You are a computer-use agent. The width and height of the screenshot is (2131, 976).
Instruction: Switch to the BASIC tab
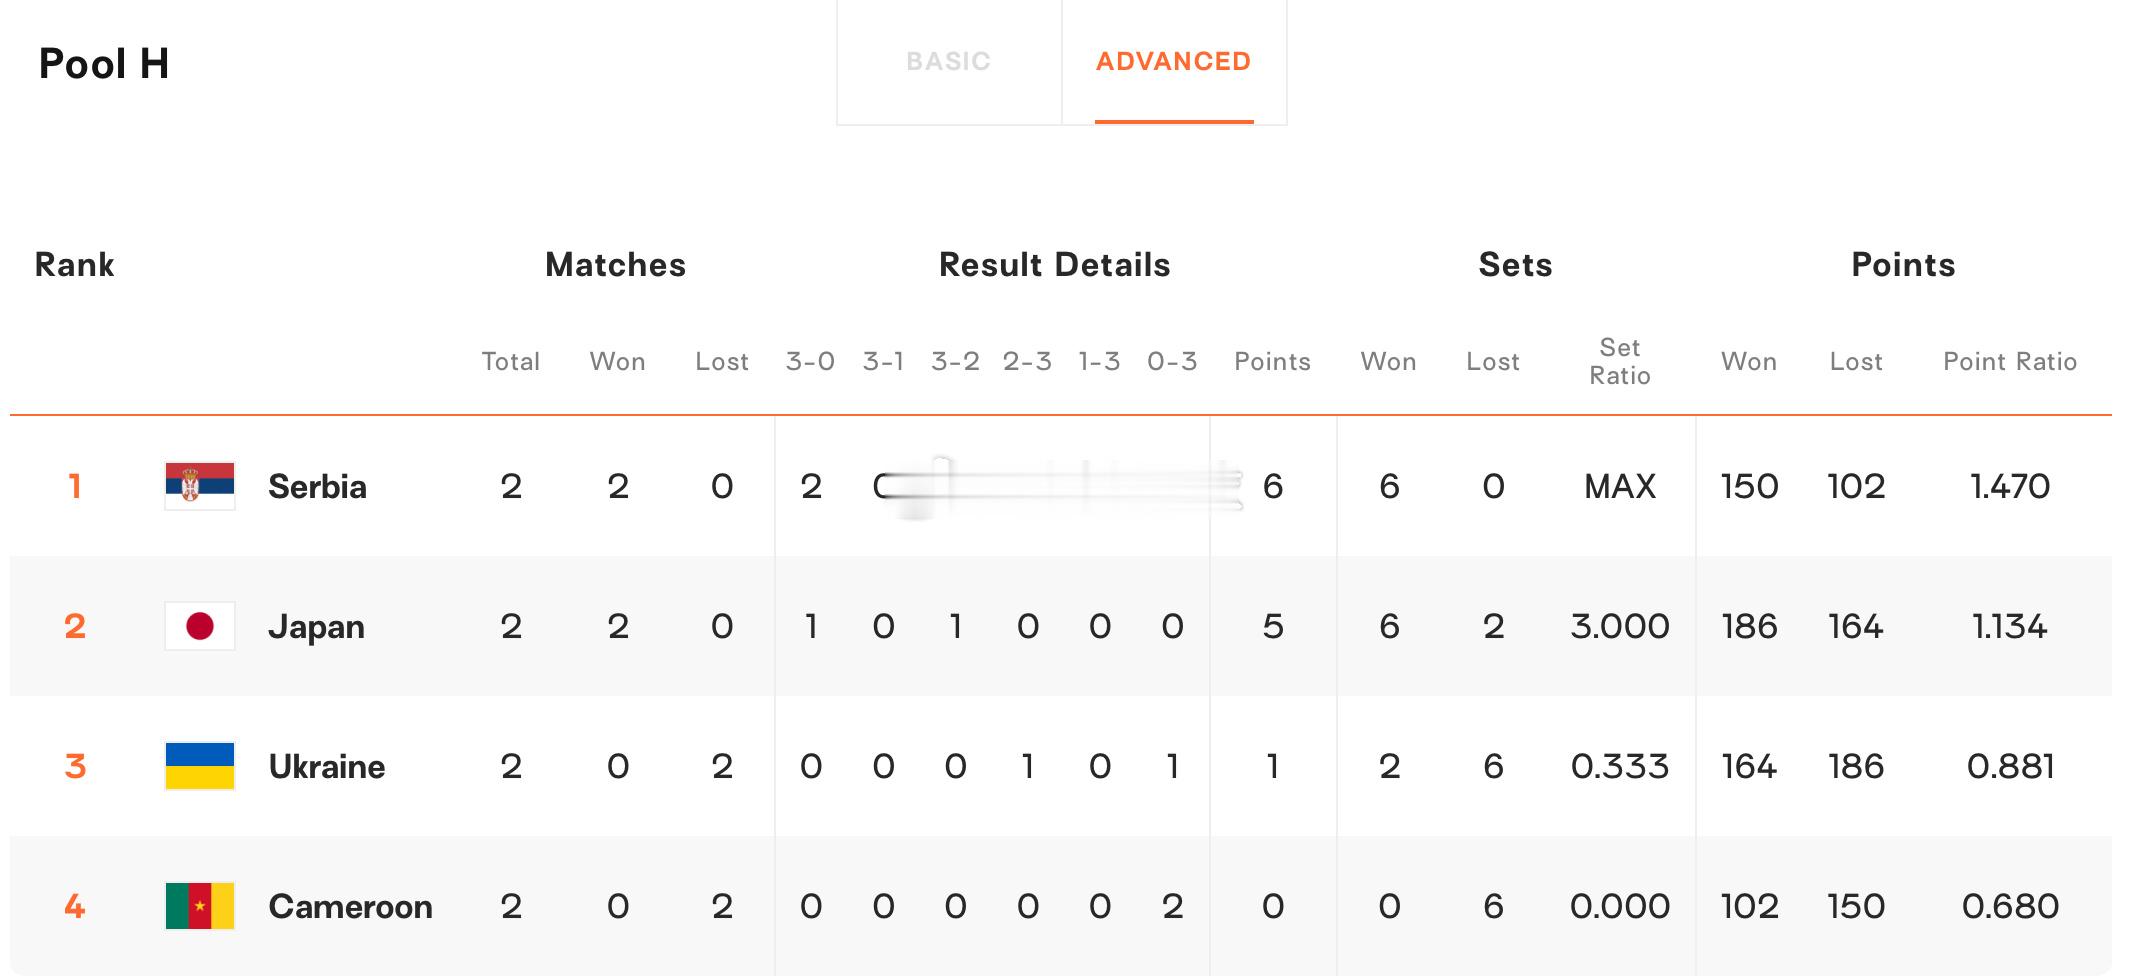948,61
